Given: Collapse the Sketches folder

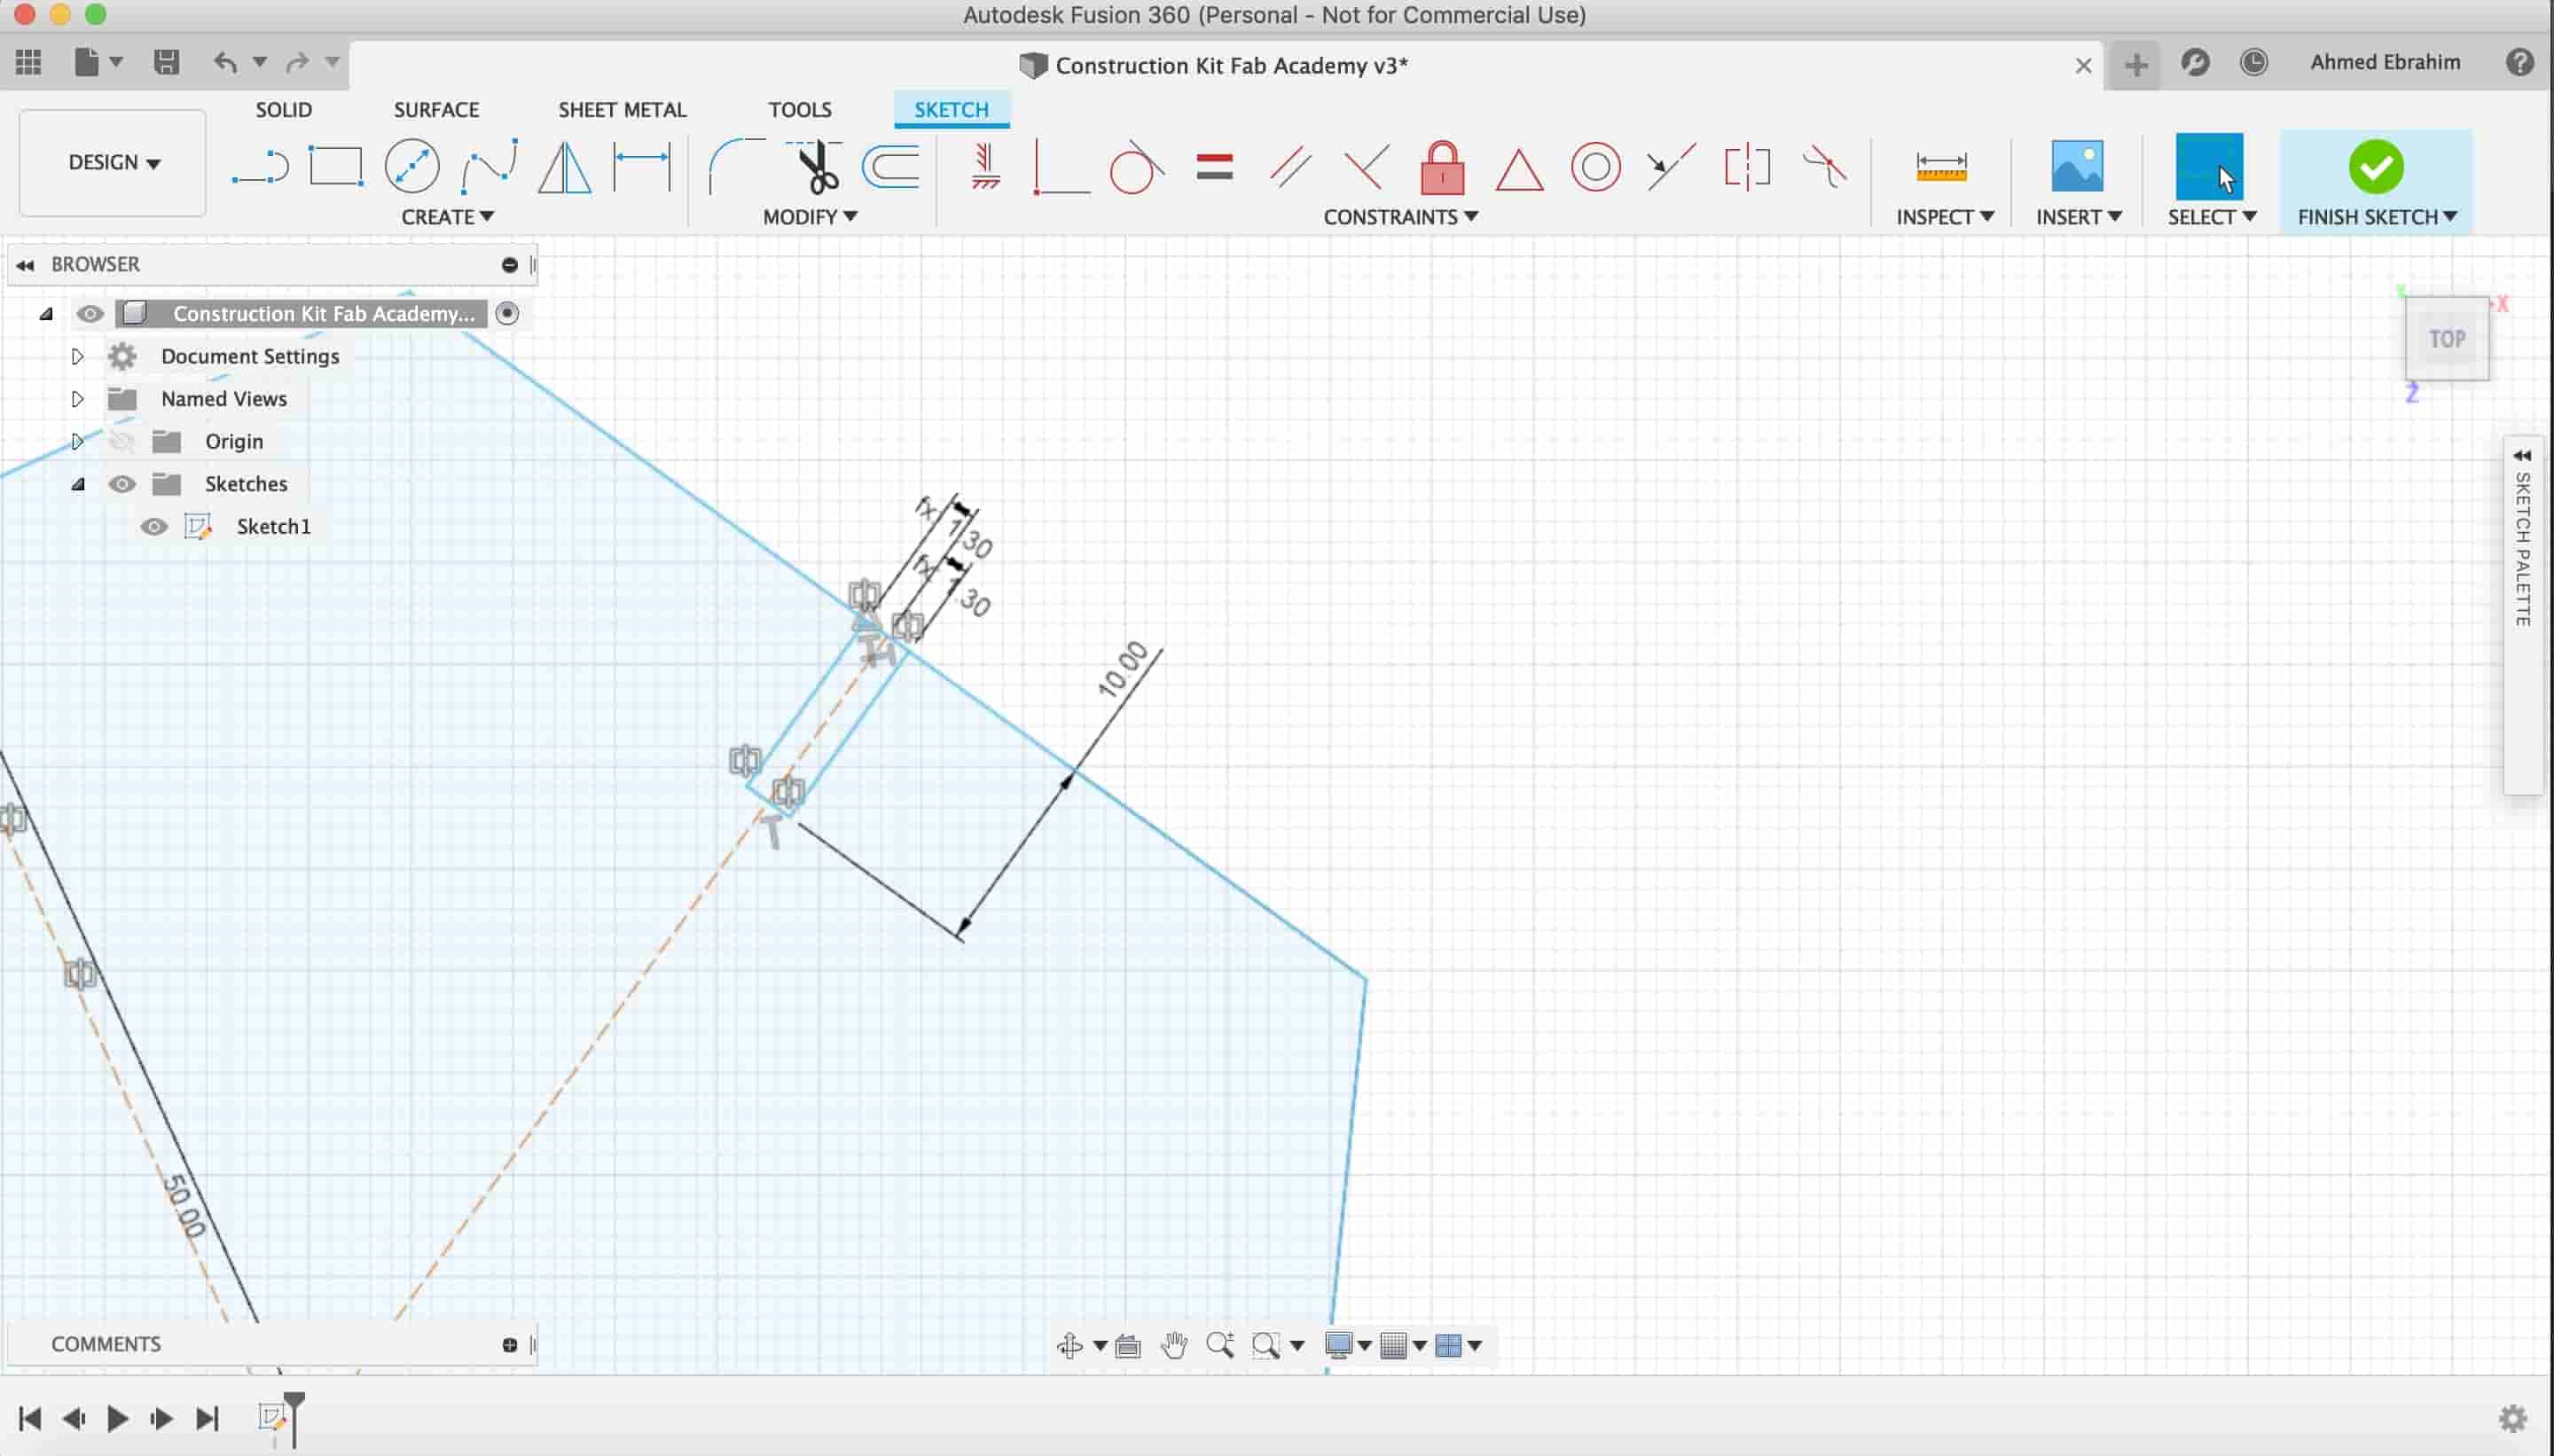Looking at the screenshot, I should click(77, 484).
